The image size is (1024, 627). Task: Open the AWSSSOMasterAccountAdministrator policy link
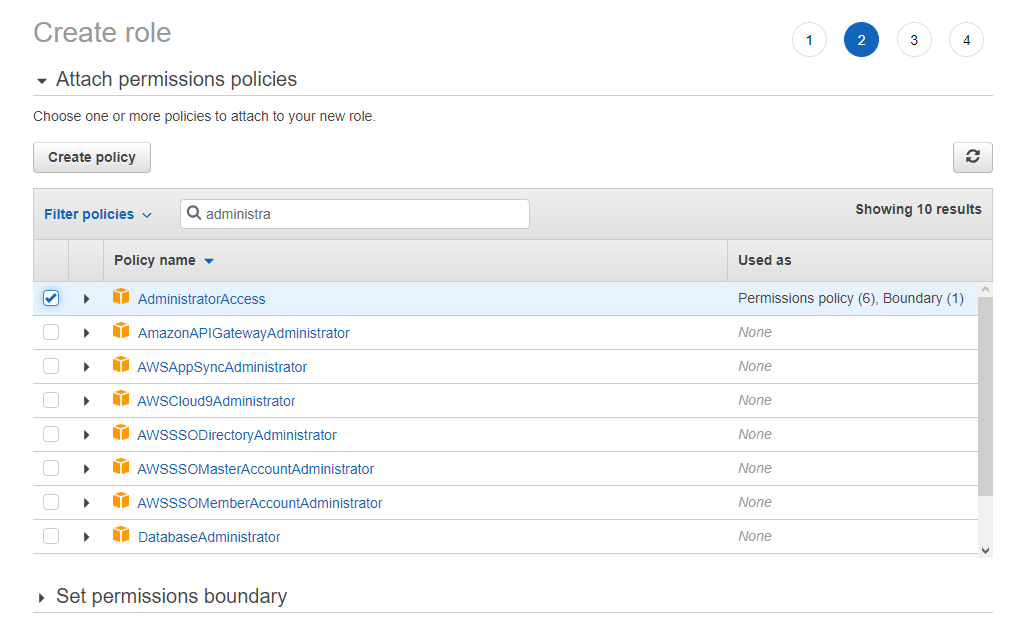click(x=255, y=469)
